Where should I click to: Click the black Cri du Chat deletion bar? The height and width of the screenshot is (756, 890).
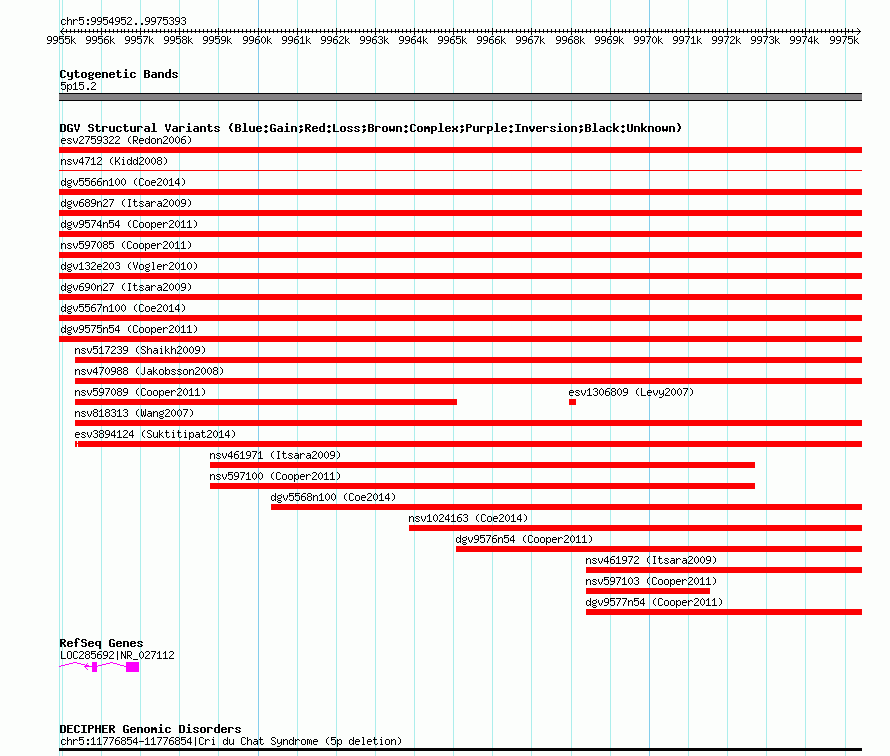[x=460, y=750]
